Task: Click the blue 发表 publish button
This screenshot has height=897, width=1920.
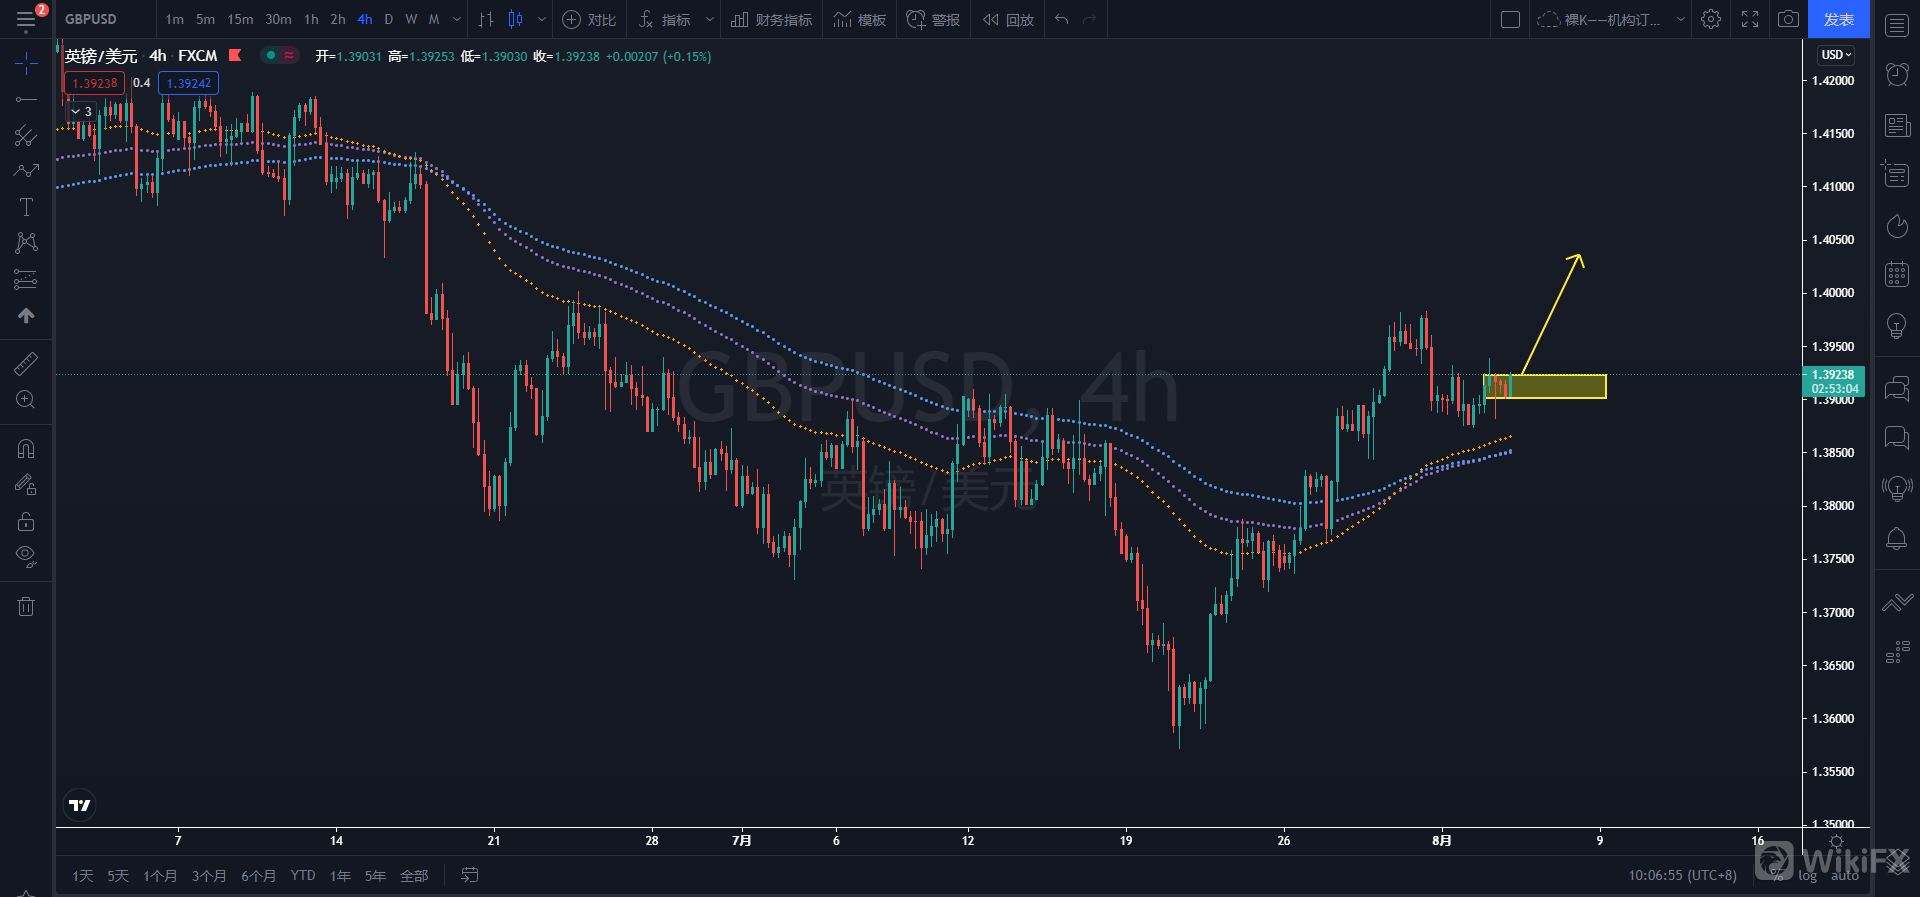Action: [1838, 19]
